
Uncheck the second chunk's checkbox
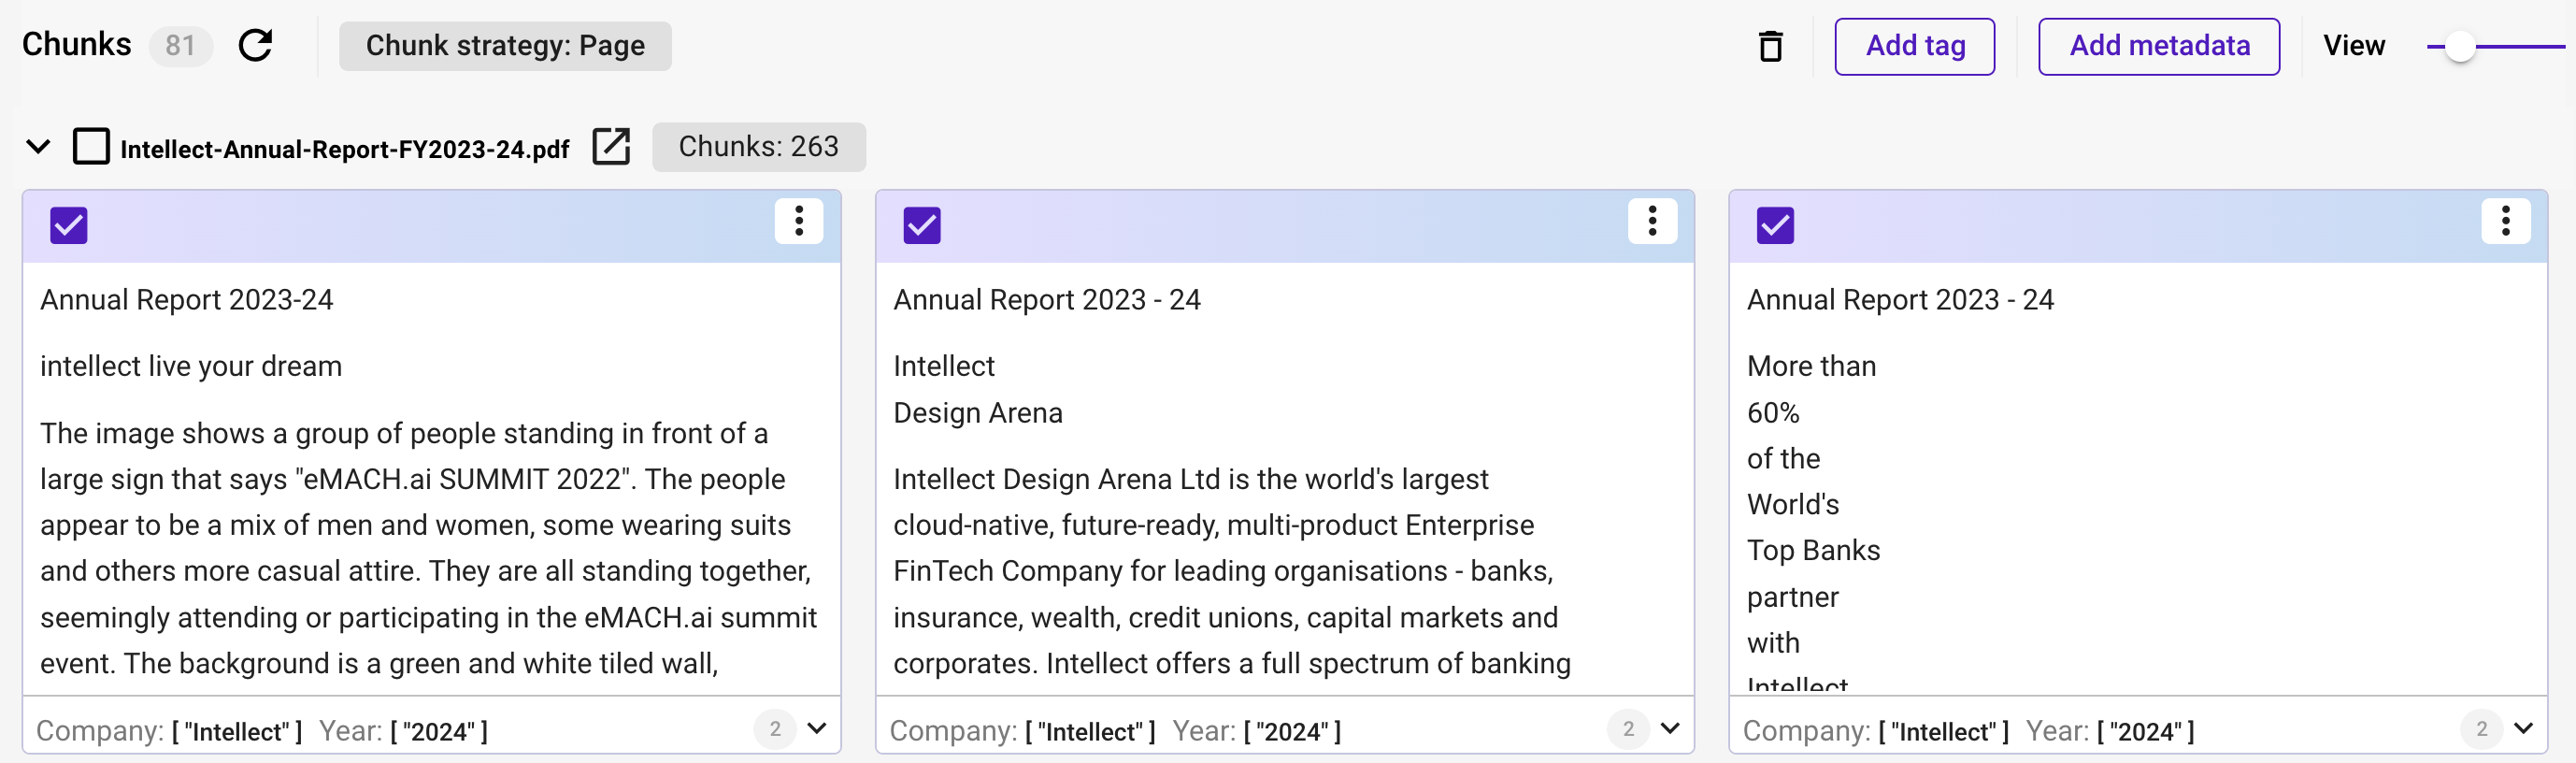pyautogui.click(x=922, y=225)
